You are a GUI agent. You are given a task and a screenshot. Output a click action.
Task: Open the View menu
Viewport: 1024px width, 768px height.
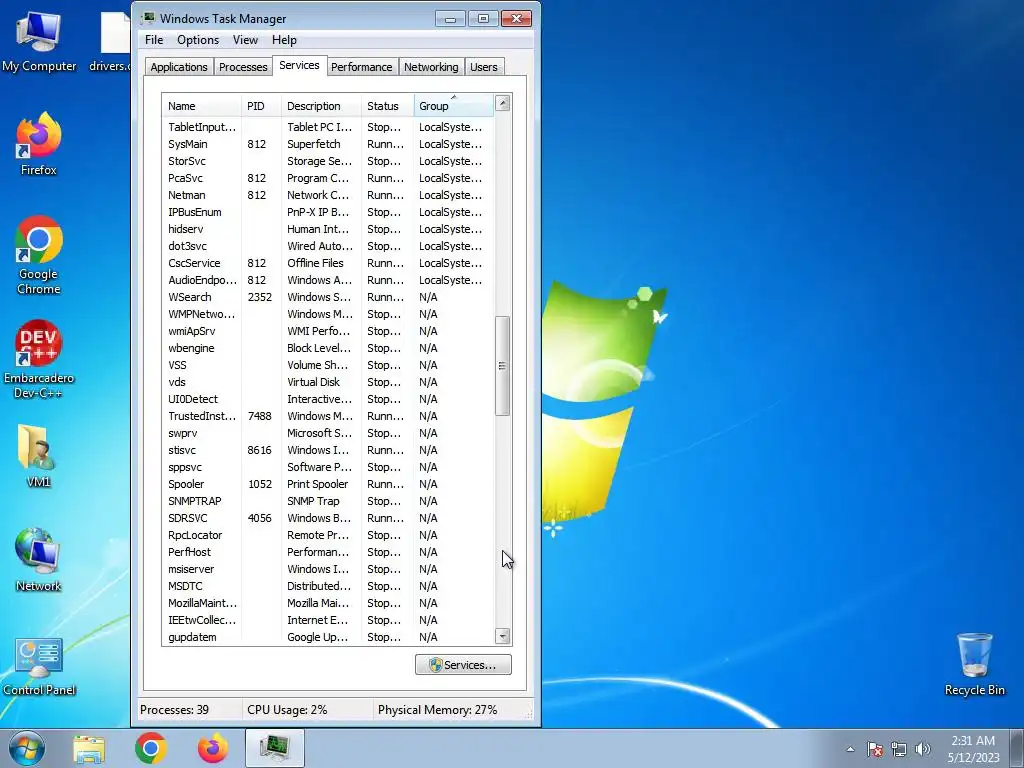coord(245,40)
